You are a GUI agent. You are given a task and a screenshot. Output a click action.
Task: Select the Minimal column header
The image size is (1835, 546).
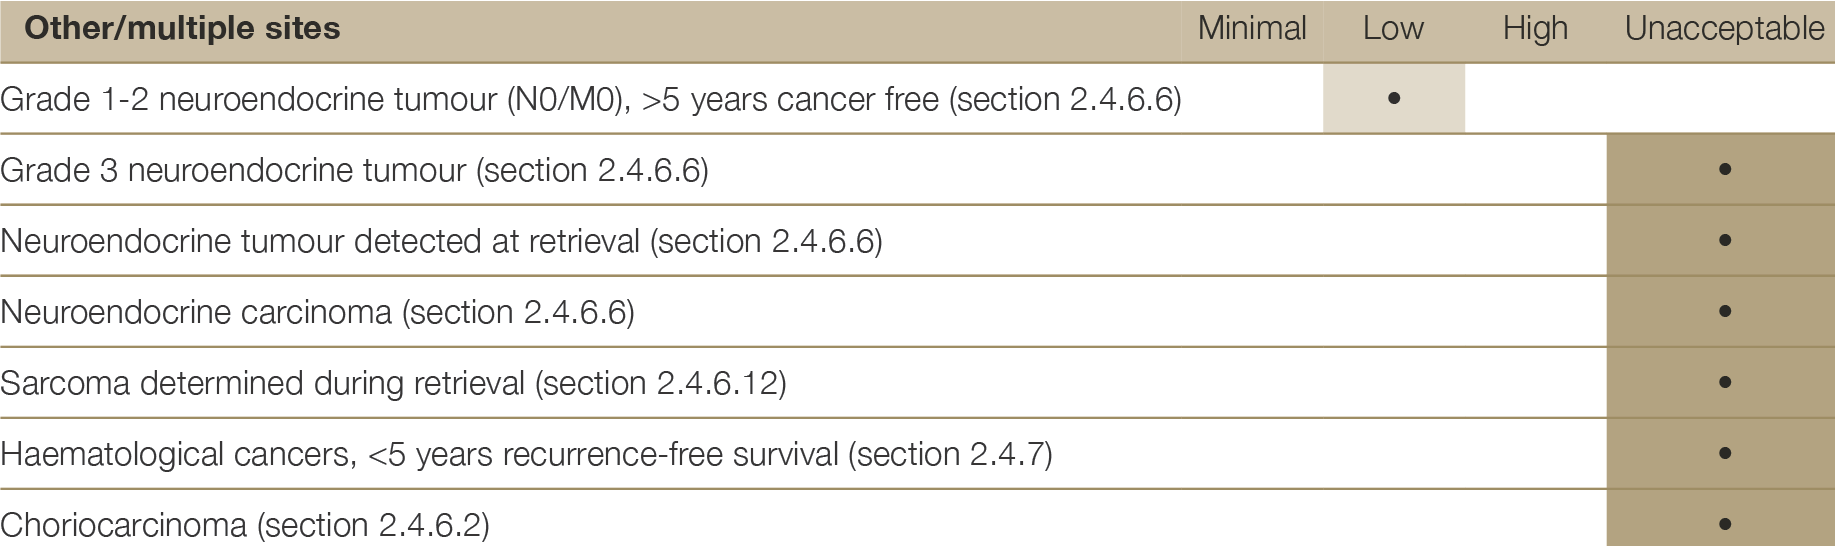tap(1252, 28)
